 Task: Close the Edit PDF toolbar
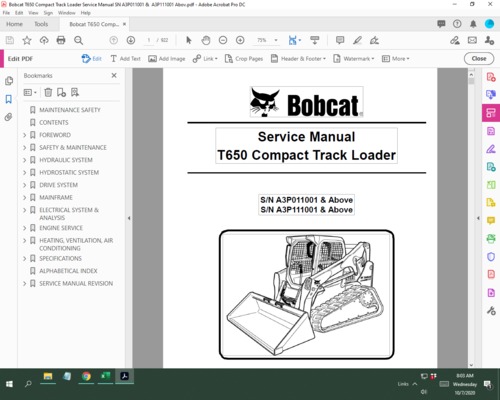pyautogui.click(x=479, y=59)
